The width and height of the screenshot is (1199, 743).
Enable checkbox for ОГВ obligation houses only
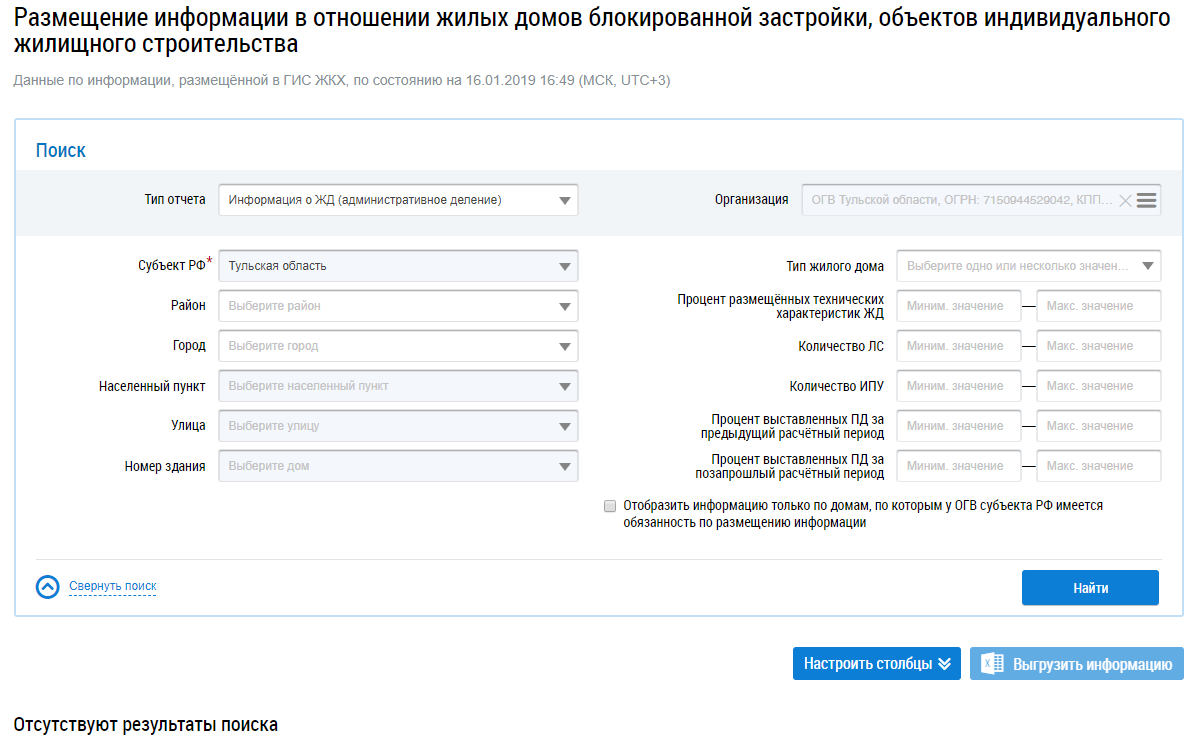tap(610, 506)
